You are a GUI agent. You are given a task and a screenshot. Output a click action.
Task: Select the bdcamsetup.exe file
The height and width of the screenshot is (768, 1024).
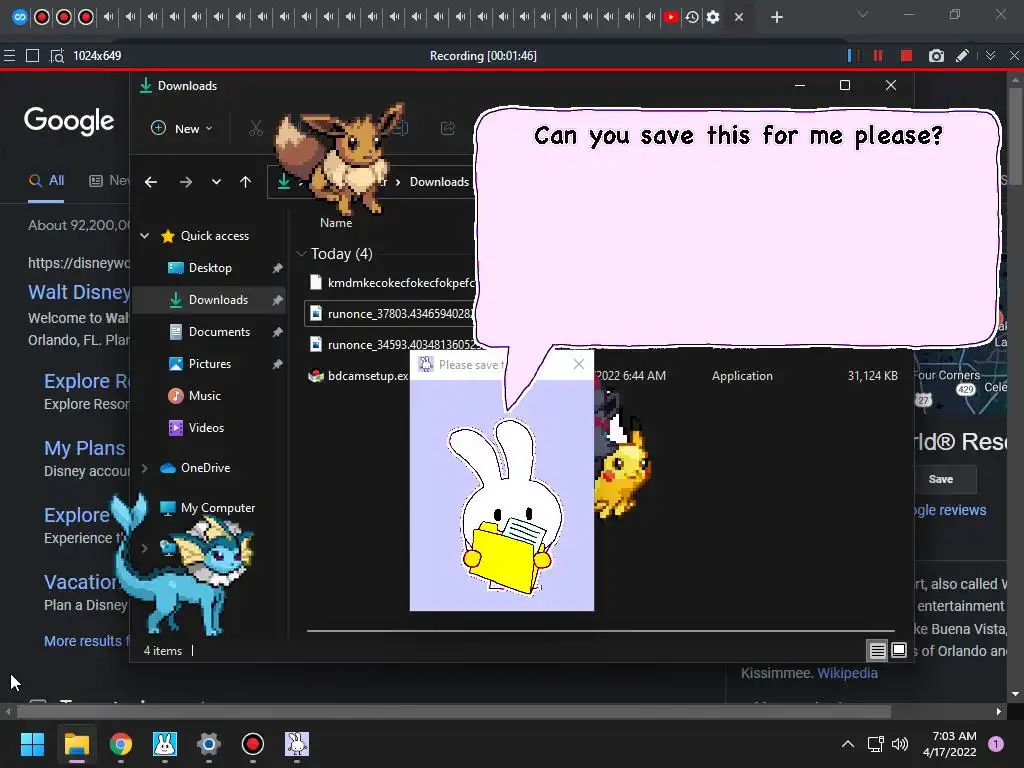(359, 376)
